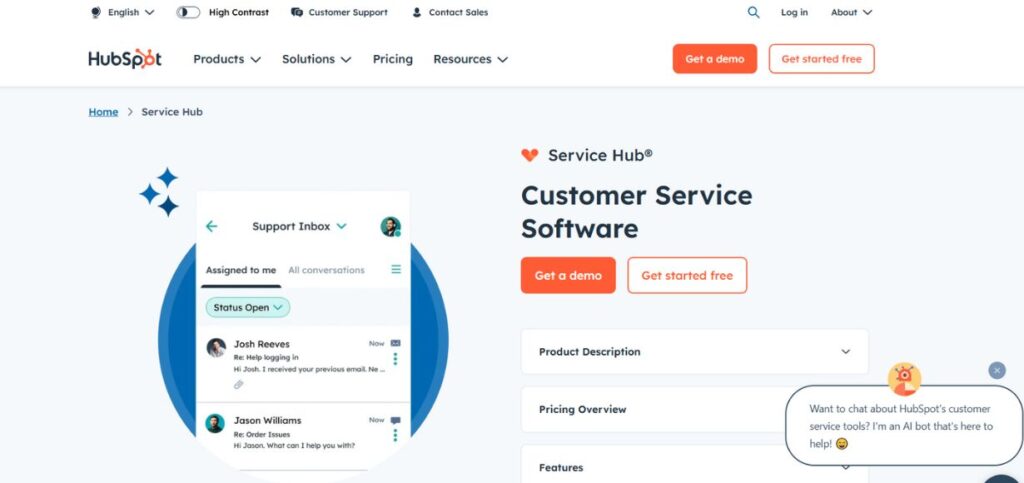
Task: Follow the Home breadcrumb link
Action: pos(103,112)
